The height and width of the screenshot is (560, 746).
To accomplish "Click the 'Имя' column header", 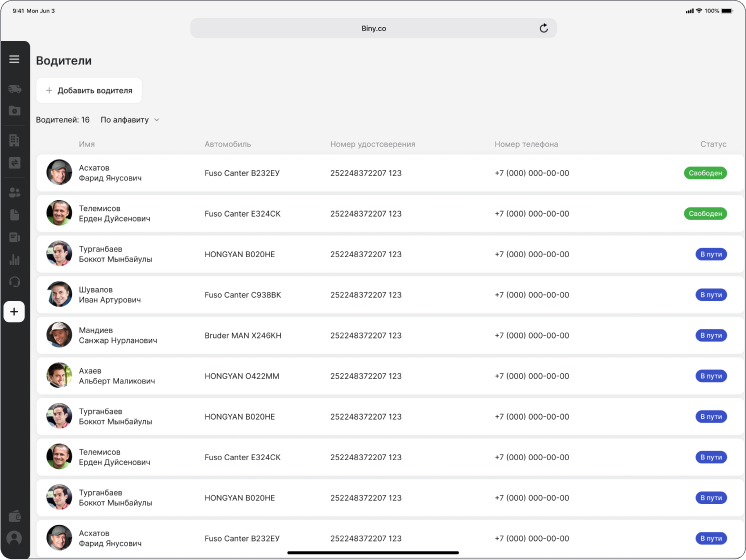I will tap(87, 144).
